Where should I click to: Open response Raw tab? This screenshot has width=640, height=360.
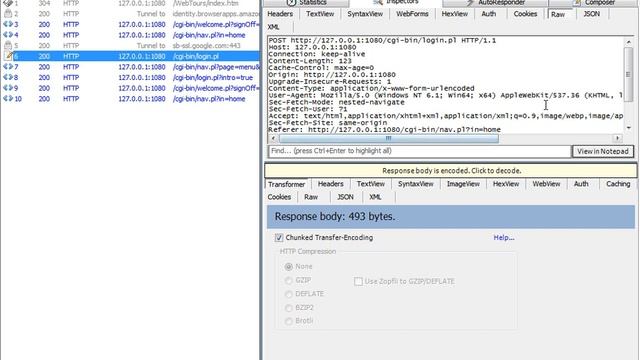311,197
